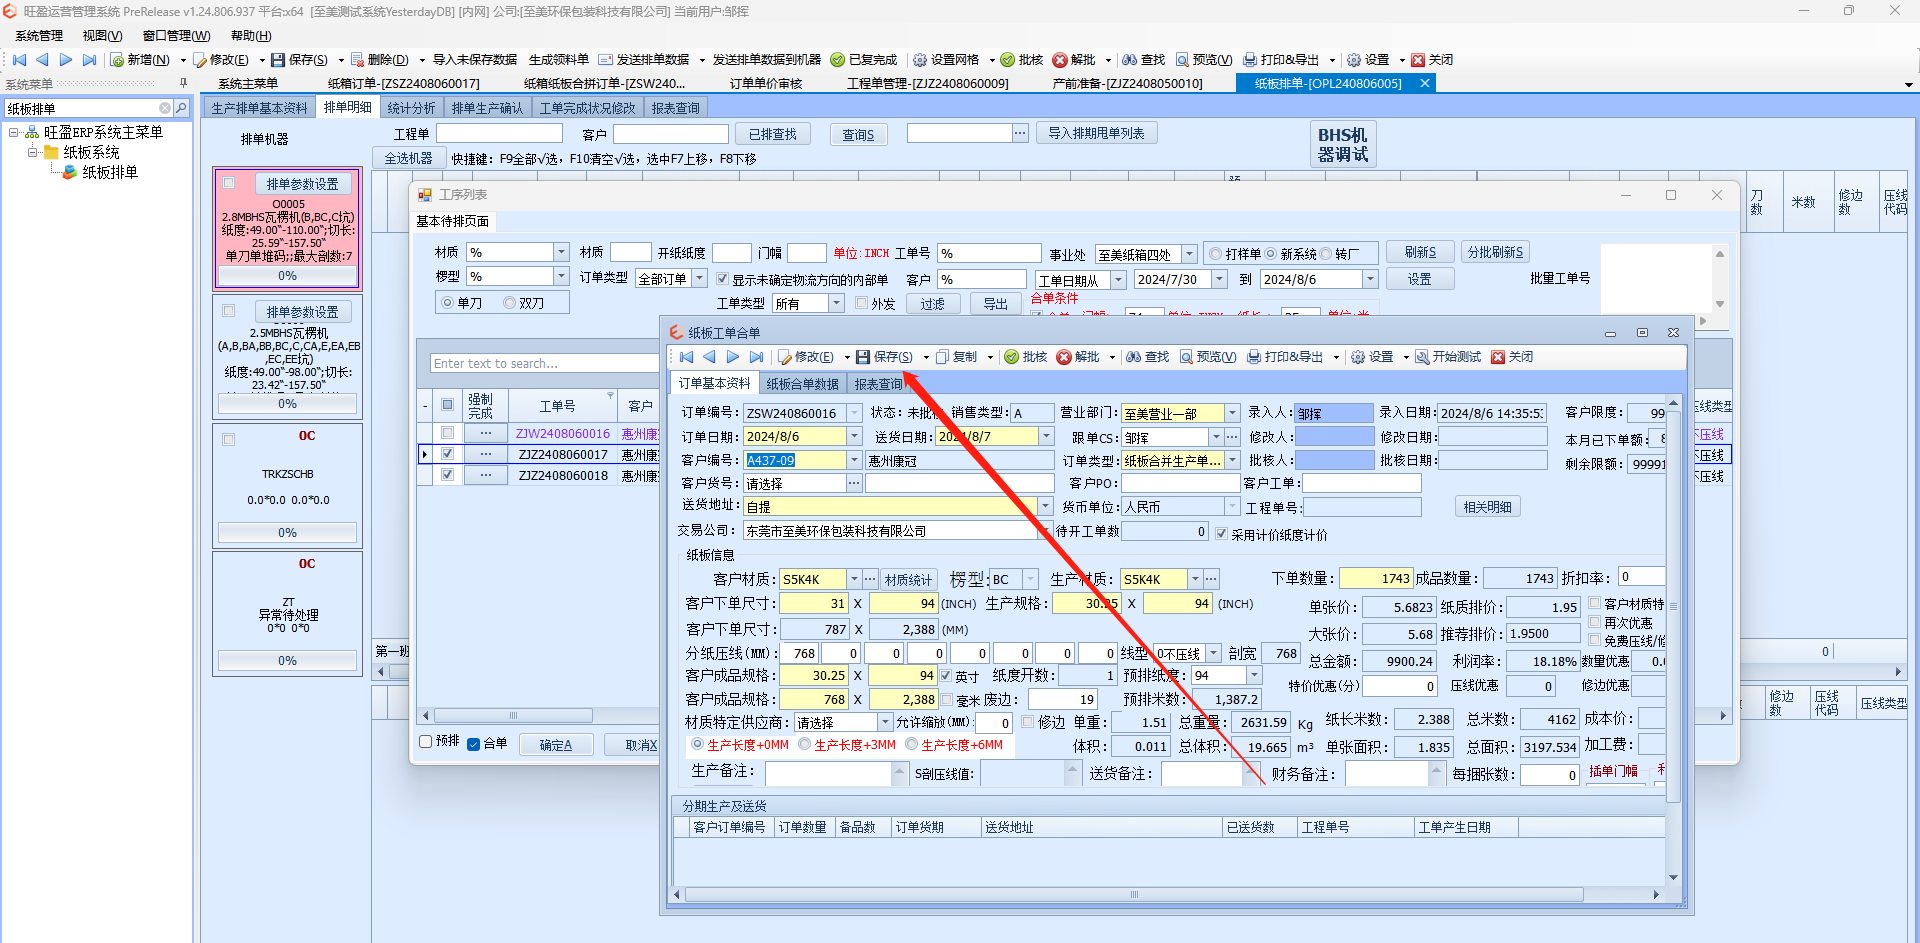Image resolution: width=1920 pixels, height=943 pixels.
Task: Switch to 纸板合单数据 tab
Action: (803, 384)
